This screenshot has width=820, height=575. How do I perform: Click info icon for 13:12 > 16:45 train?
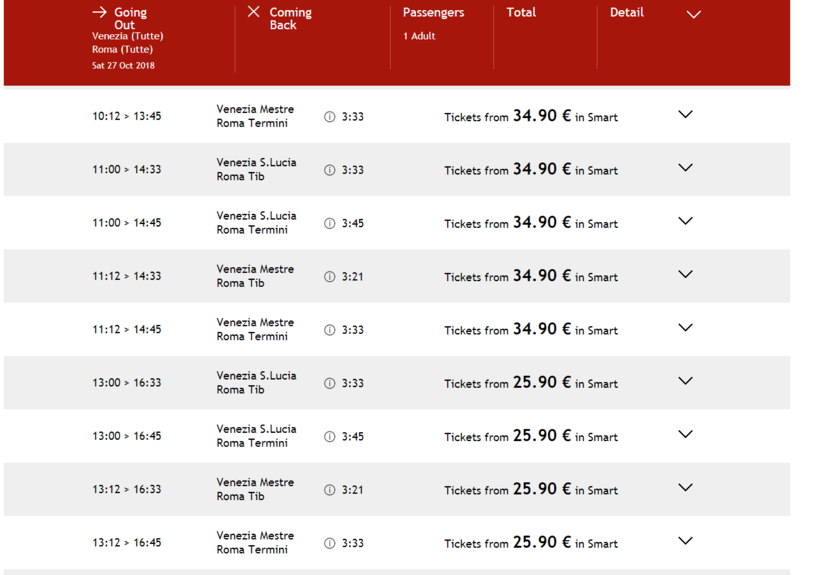point(330,543)
